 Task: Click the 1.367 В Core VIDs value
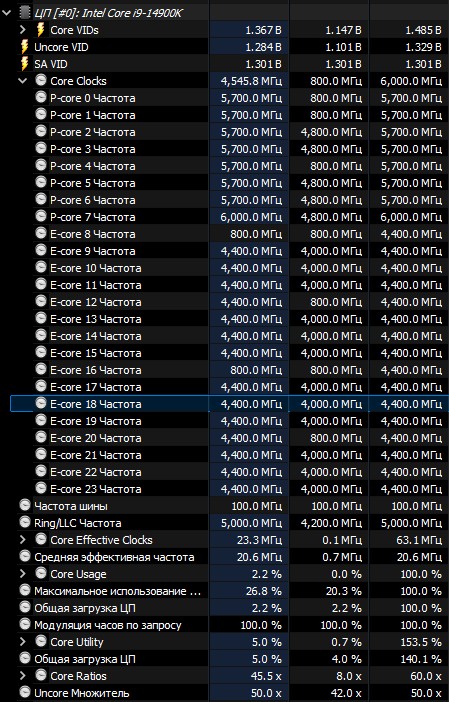pyautogui.click(x=263, y=30)
